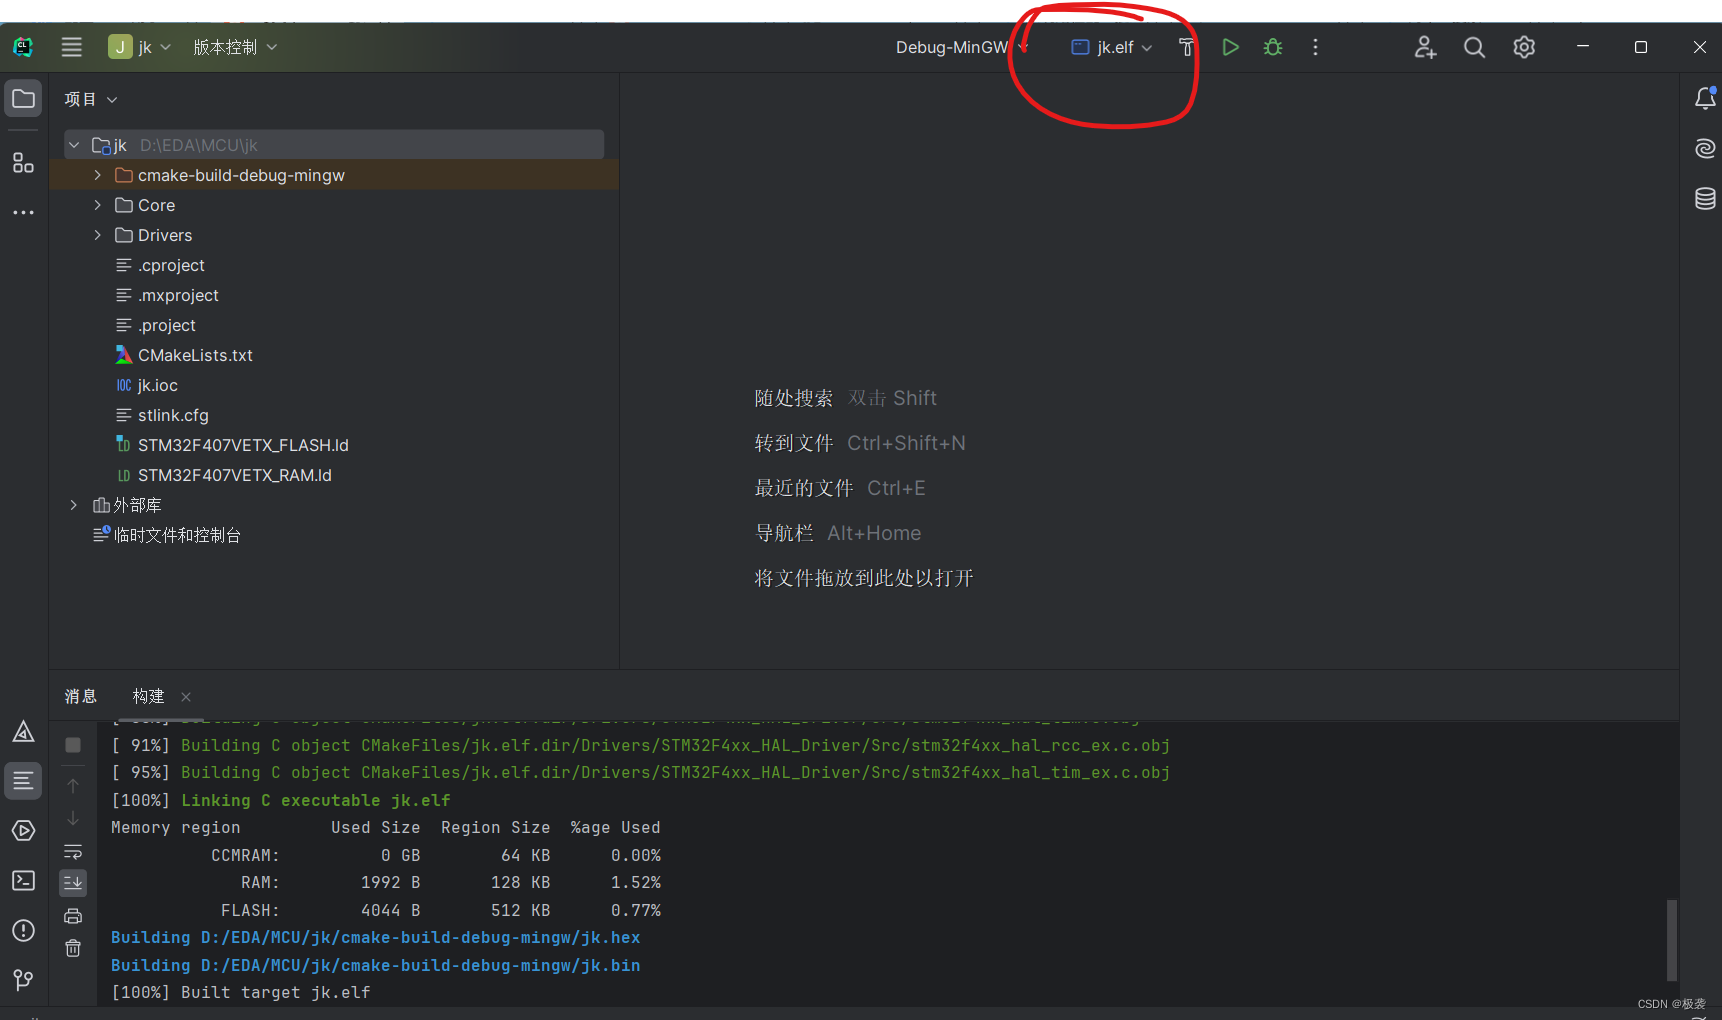Click the FLASH memory usage row
1722x1020 pixels.
pos(441,910)
